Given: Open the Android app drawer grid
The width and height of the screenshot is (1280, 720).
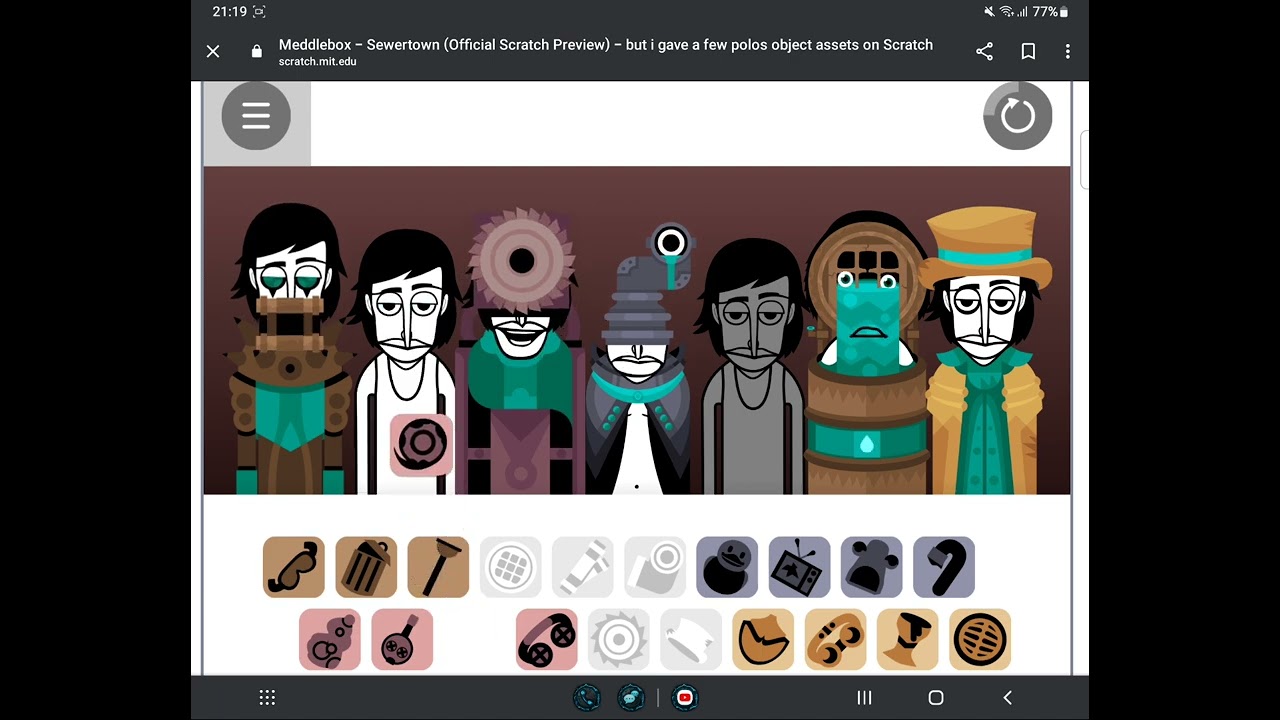Looking at the screenshot, I should point(267,698).
